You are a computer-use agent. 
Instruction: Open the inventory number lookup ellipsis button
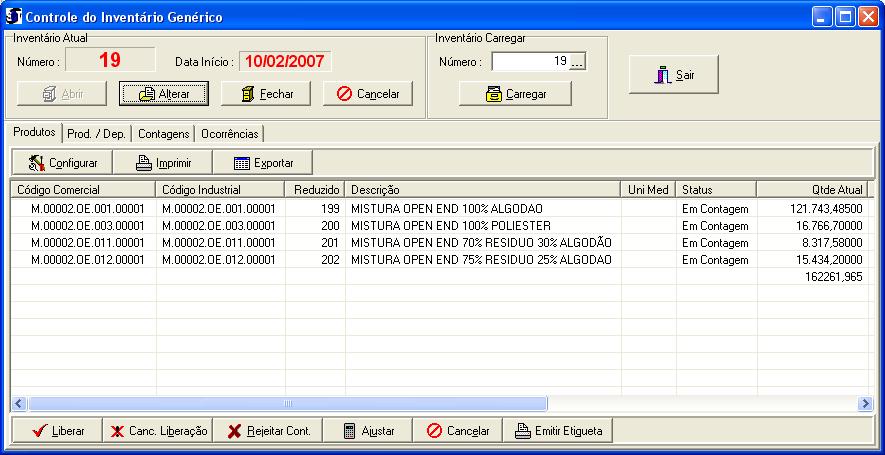point(577,62)
